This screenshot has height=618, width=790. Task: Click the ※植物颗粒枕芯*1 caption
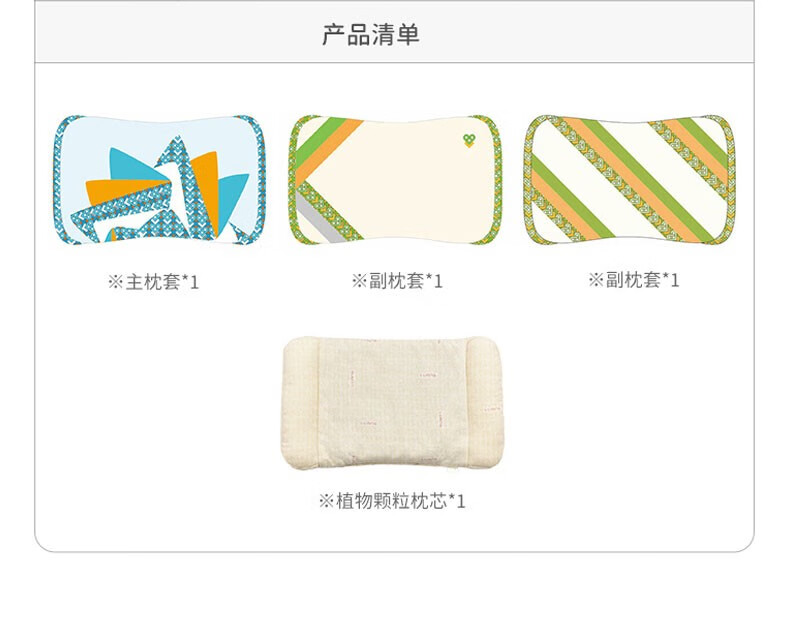[392, 501]
